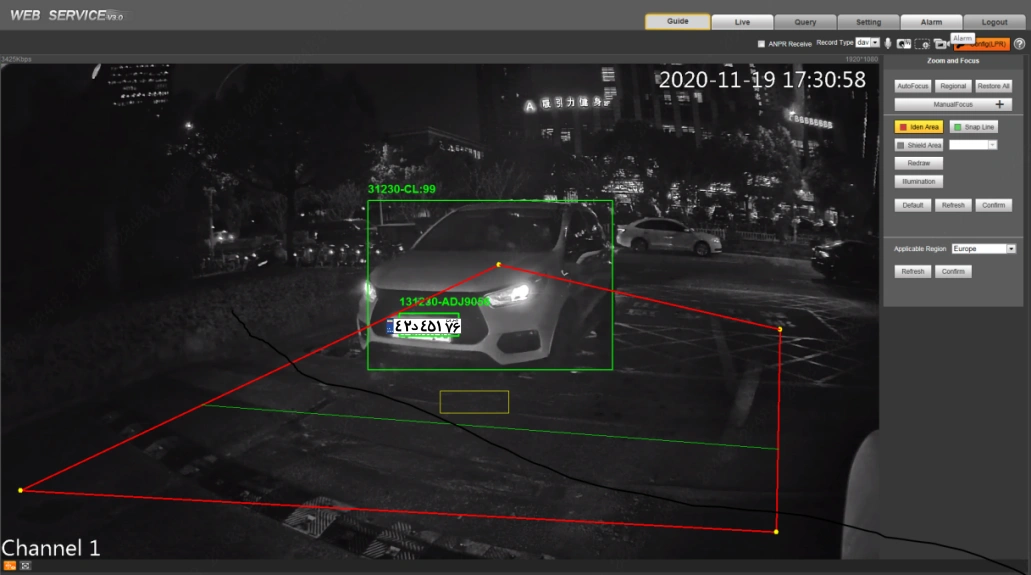This screenshot has height=575, width=1031.
Task: Switch to the Live tab
Action: 742,22
